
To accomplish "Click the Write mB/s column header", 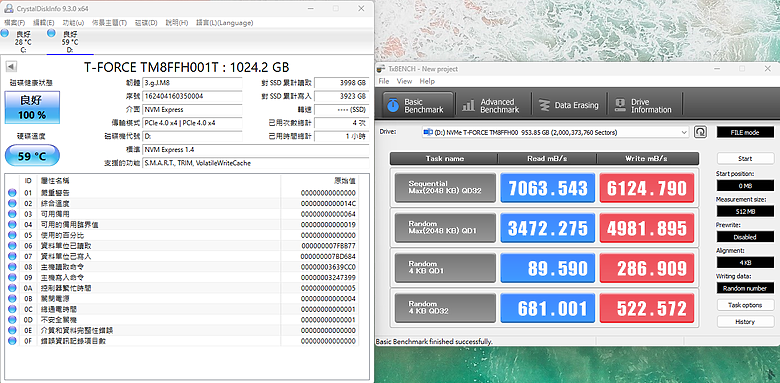I will (x=648, y=159).
